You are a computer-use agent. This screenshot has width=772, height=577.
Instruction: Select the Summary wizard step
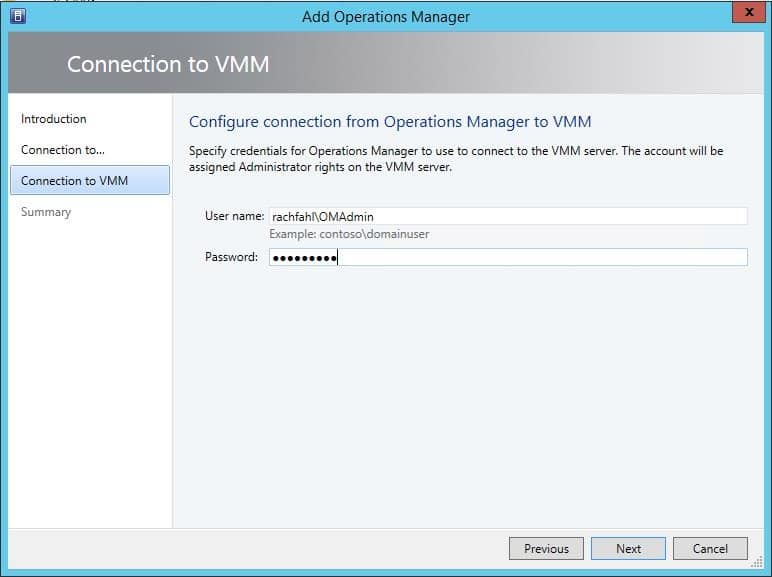click(x=46, y=212)
